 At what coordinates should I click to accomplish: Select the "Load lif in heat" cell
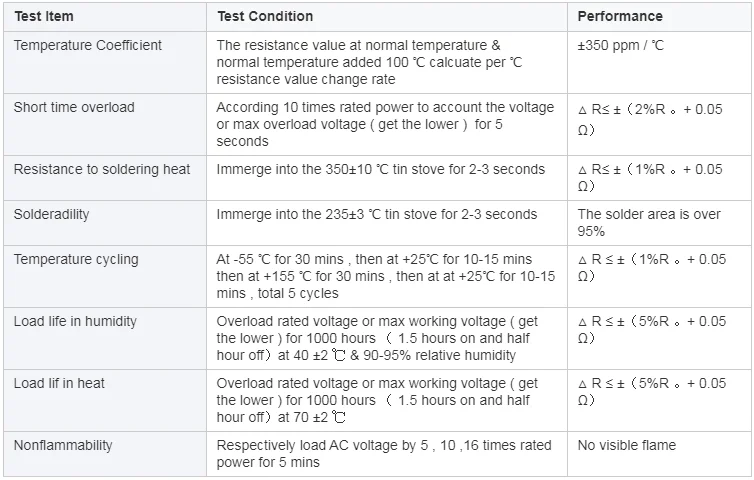(59, 383)
